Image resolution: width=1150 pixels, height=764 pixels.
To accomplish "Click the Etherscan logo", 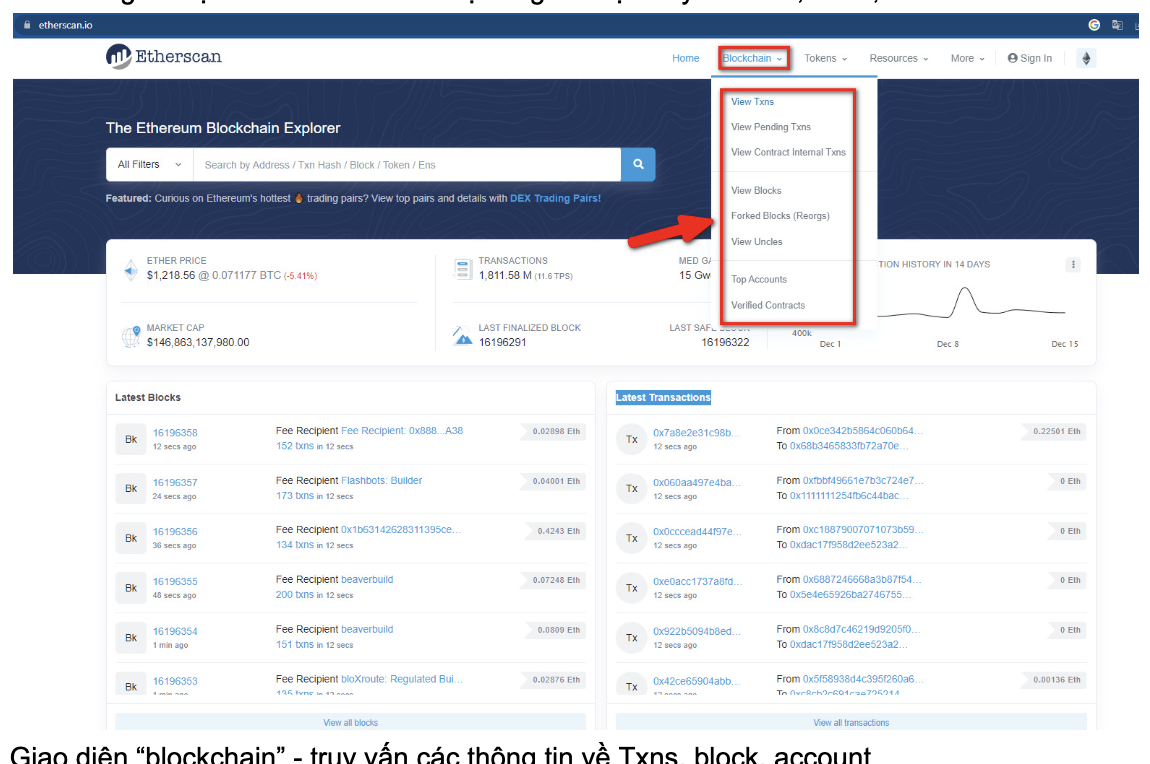I will click(x=163, y=55).
